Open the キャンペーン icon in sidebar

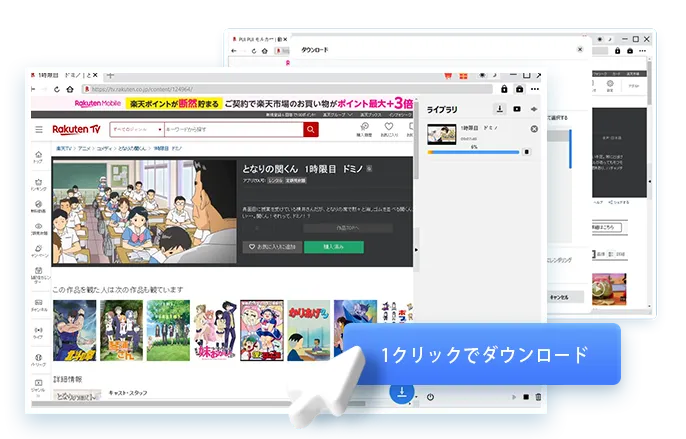pos(39,251)
